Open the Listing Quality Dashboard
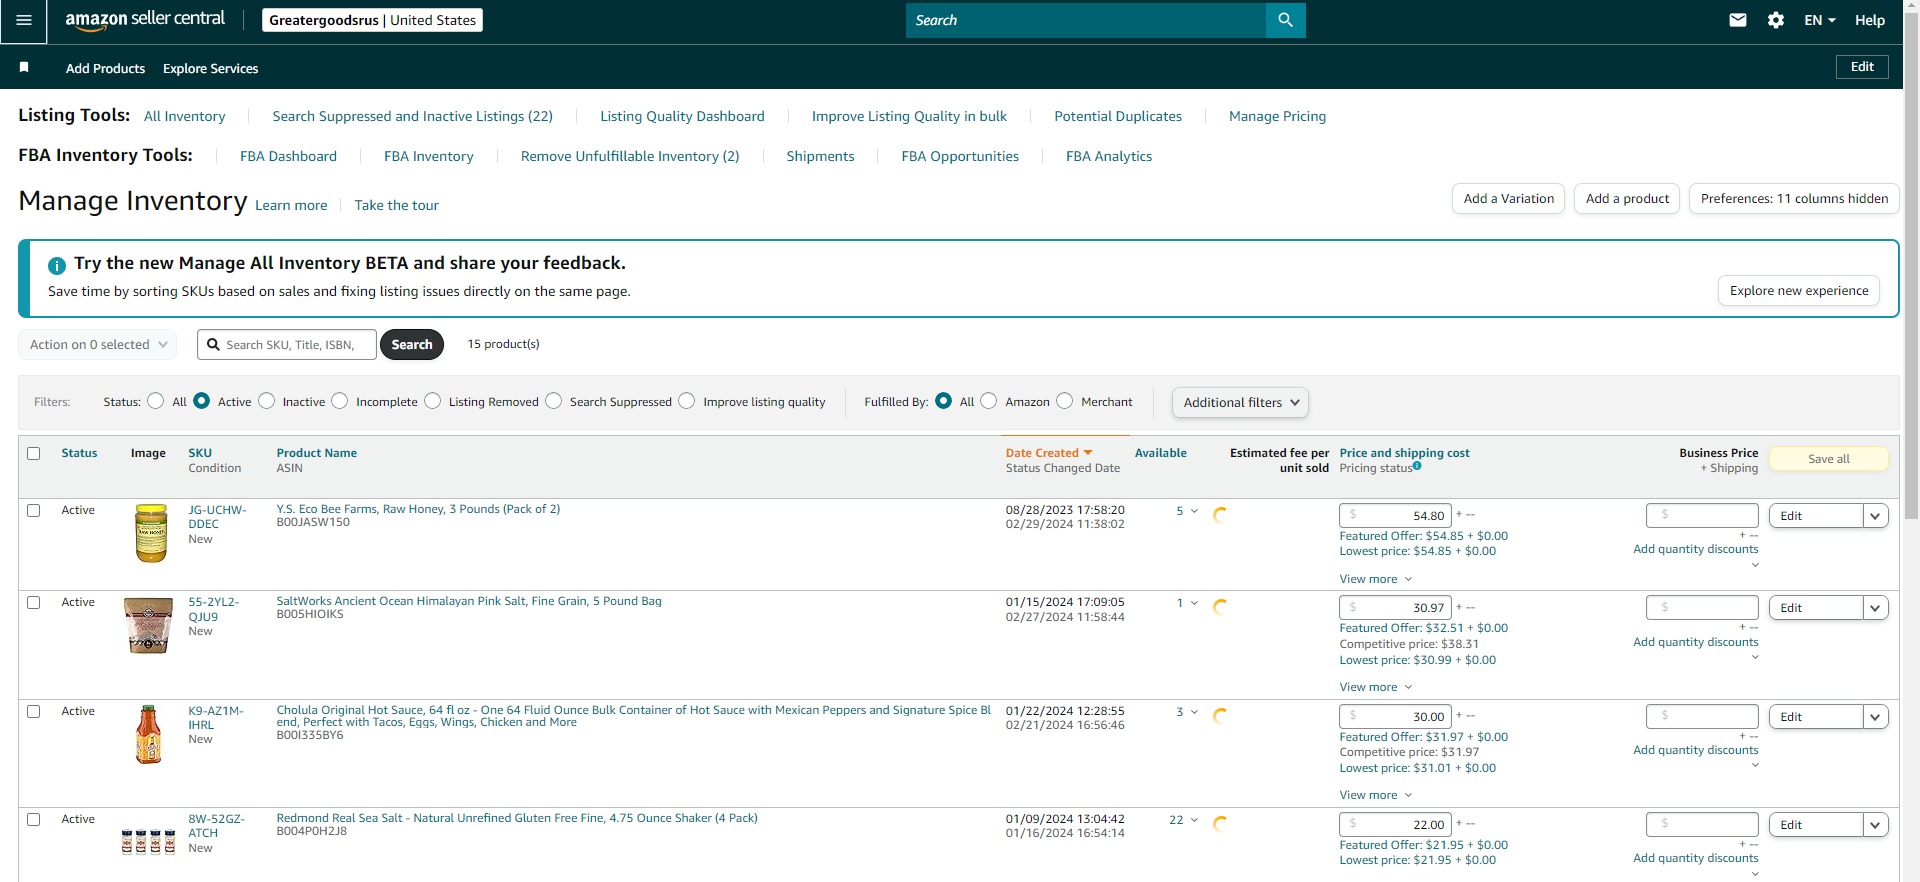This screenshot has width=1920, height=882. click(x=682, y=116)
